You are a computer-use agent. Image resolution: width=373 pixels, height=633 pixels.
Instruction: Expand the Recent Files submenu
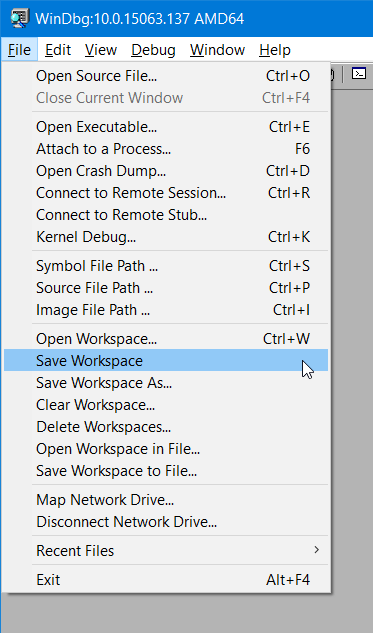(166, 551)
